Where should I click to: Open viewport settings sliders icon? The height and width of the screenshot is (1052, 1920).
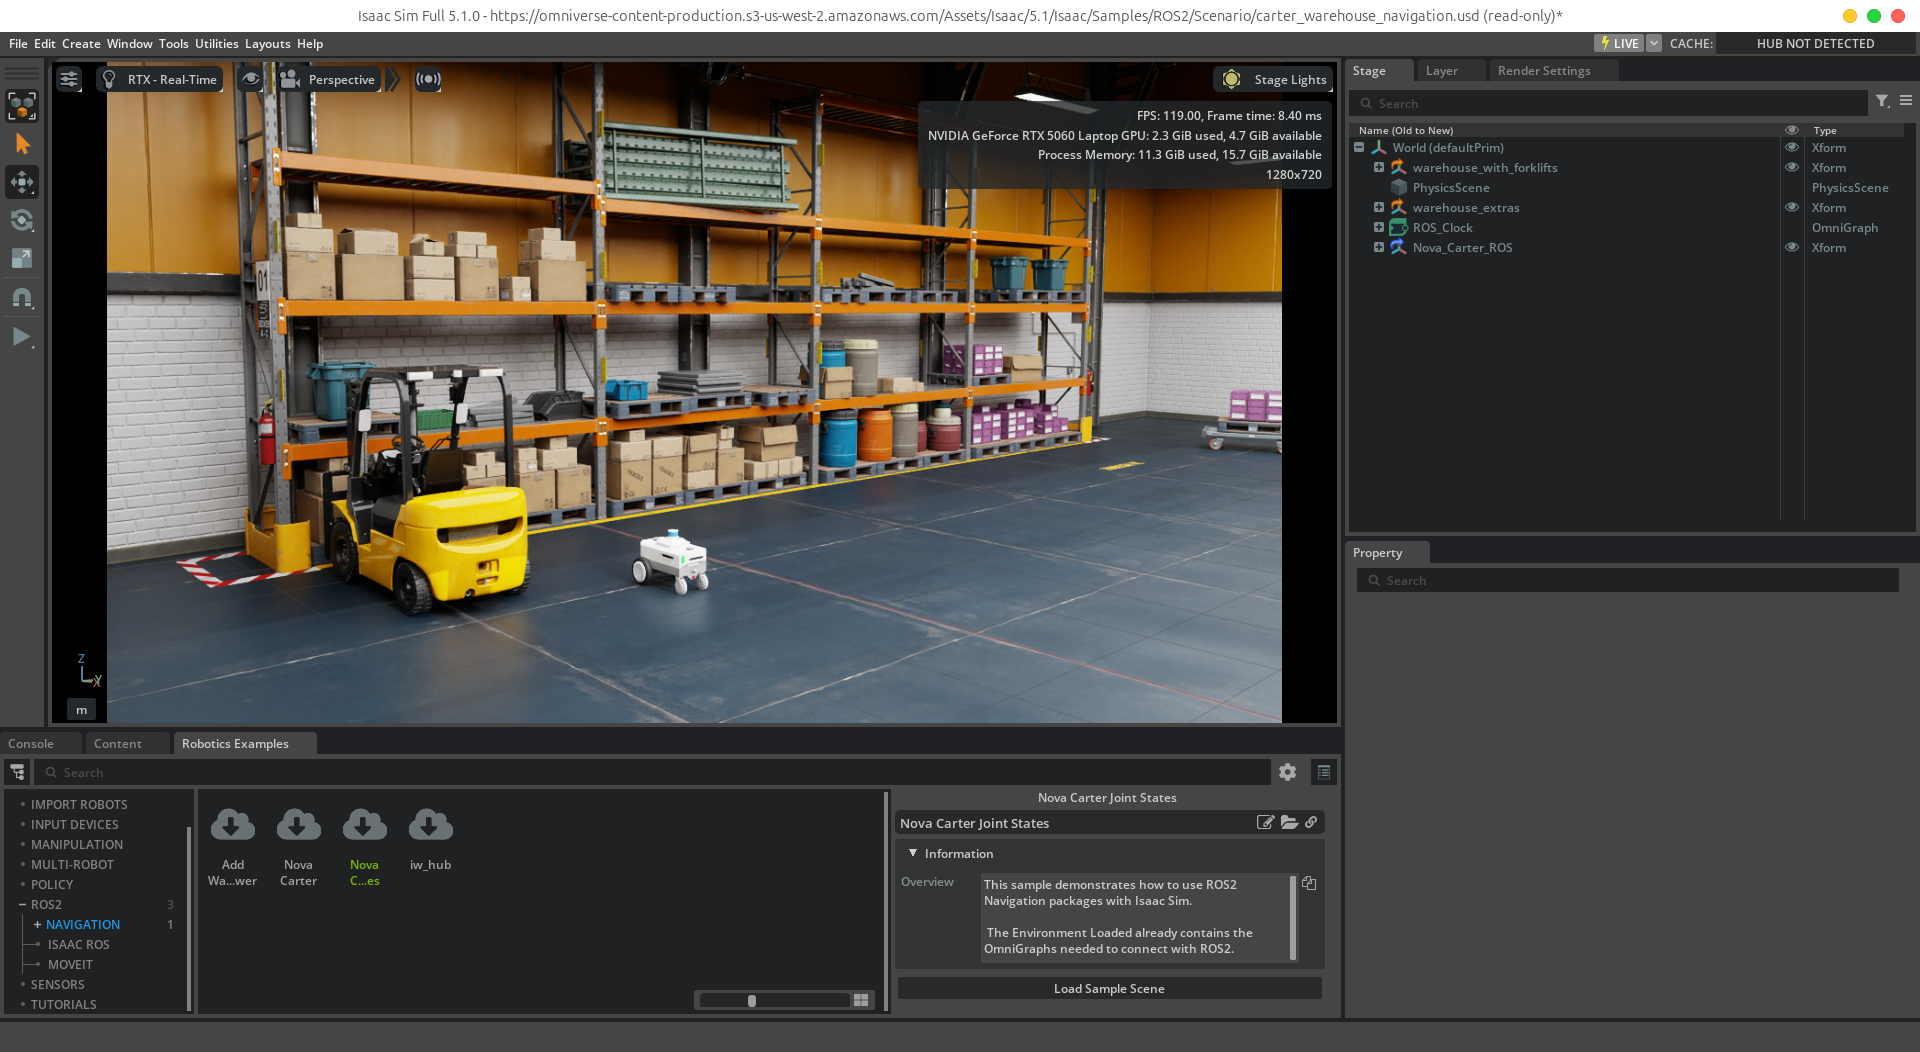[69, 79]
